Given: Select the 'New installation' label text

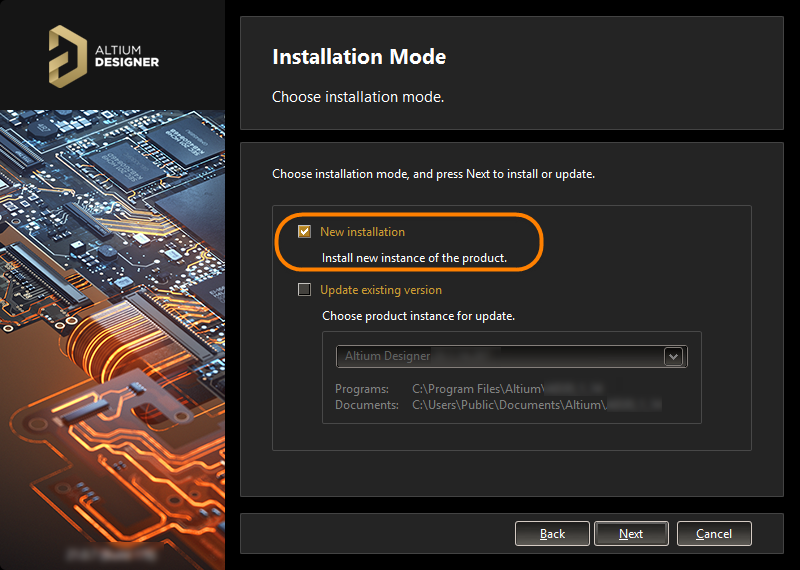Looking at the screenshot, I should click(362, 232).
